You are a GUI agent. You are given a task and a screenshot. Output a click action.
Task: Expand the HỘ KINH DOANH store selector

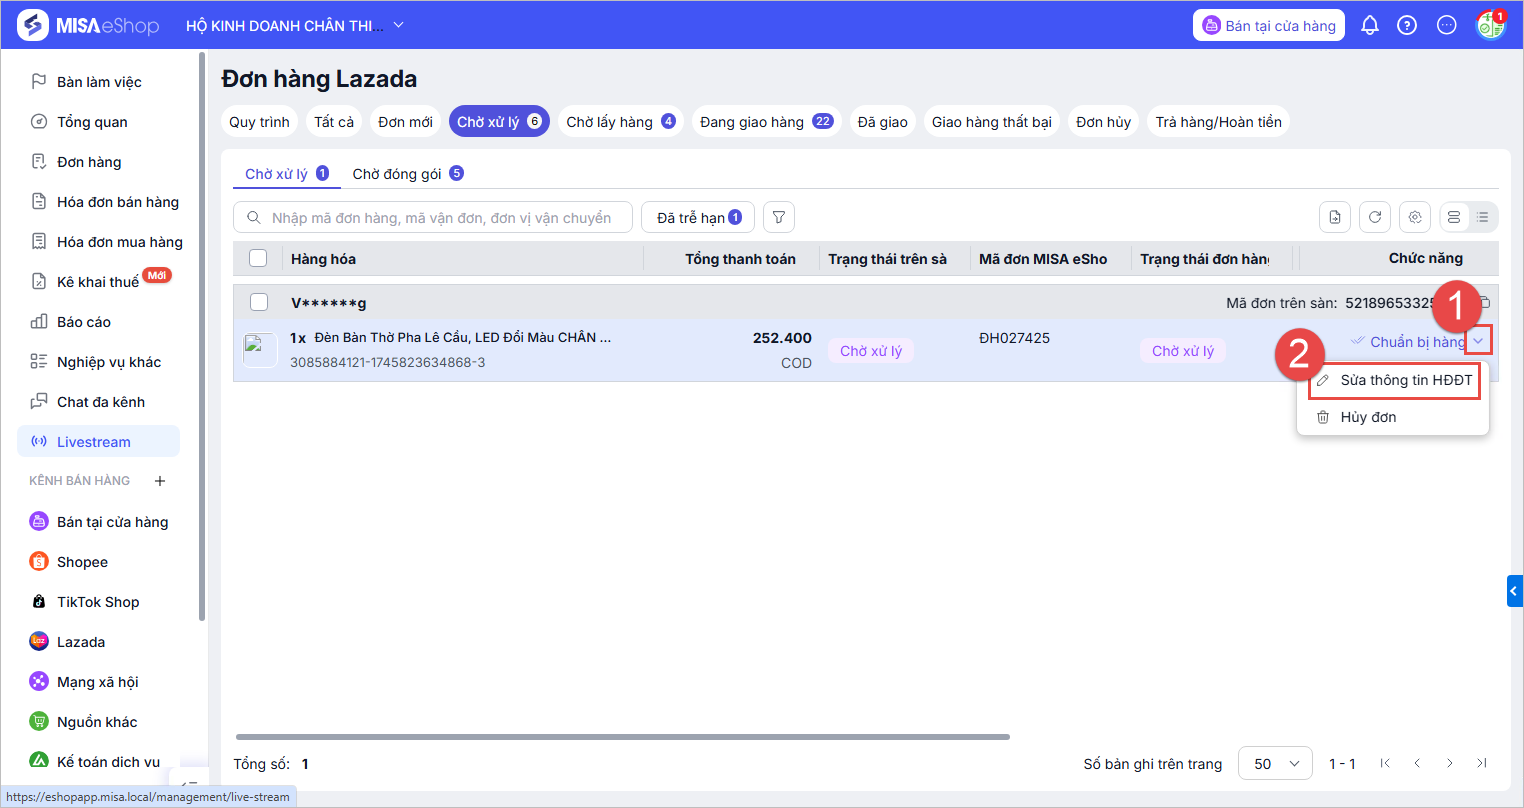(295, 25)
